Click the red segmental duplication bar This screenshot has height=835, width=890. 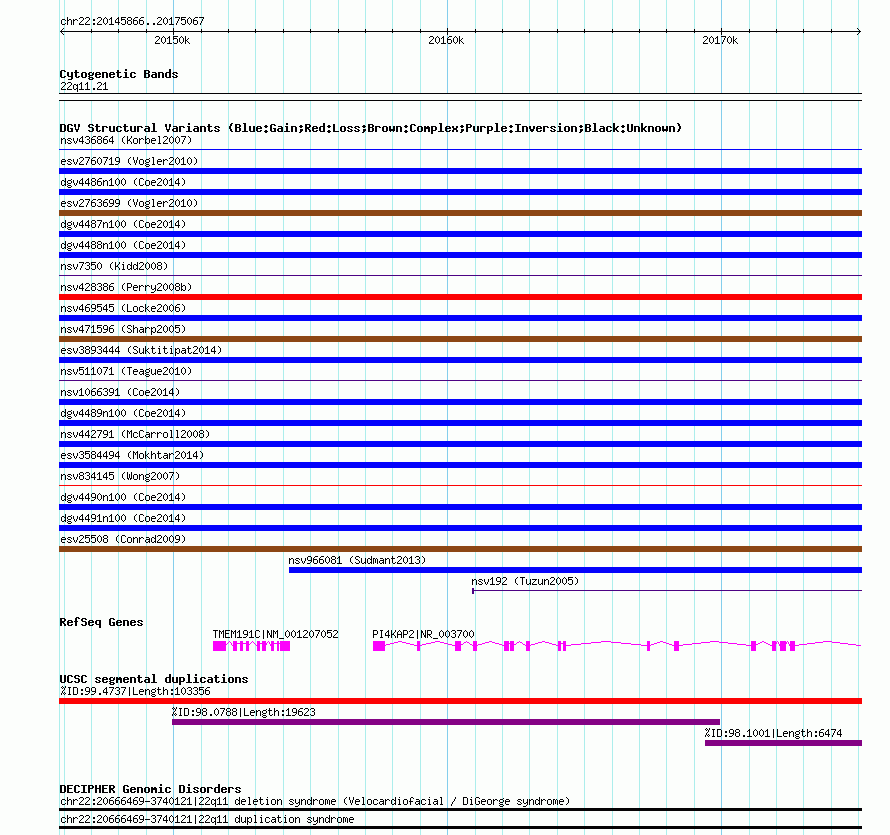[460, 701]
